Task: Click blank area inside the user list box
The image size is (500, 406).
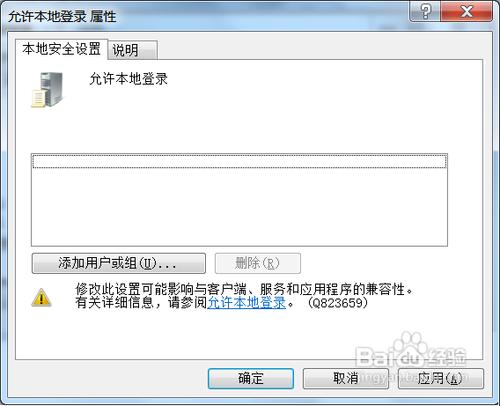Action: tap(239, 207)
